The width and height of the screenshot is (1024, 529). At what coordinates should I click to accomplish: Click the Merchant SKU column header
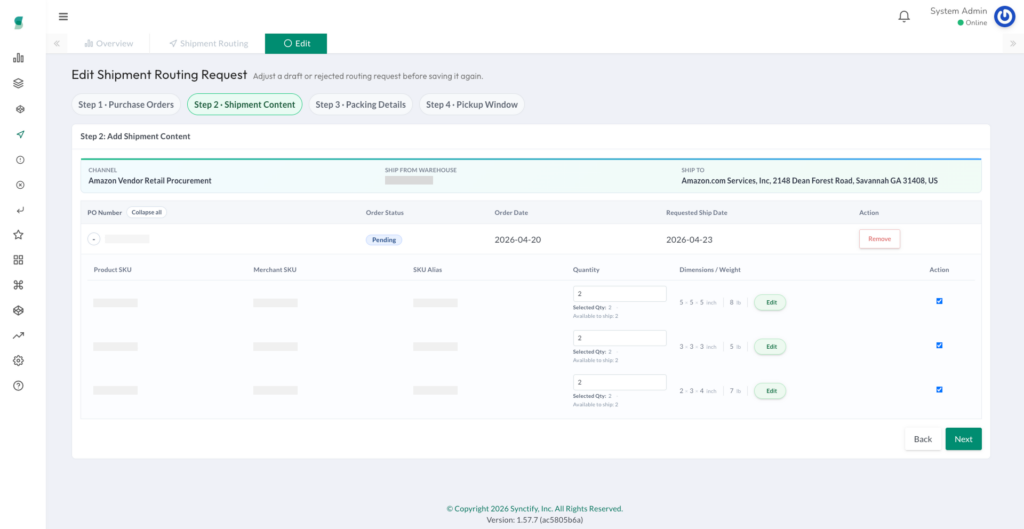275,270
